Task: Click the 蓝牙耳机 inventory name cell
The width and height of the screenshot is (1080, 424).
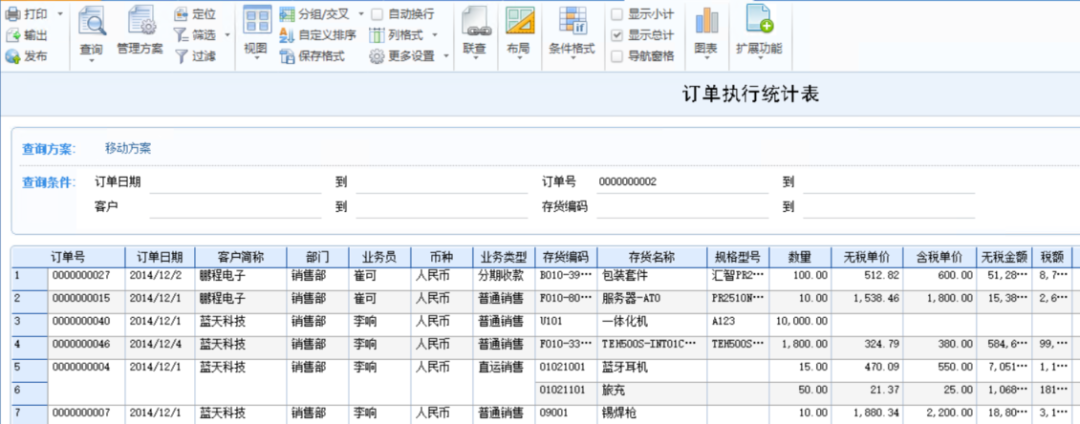Action: click(x=652, y=368)
